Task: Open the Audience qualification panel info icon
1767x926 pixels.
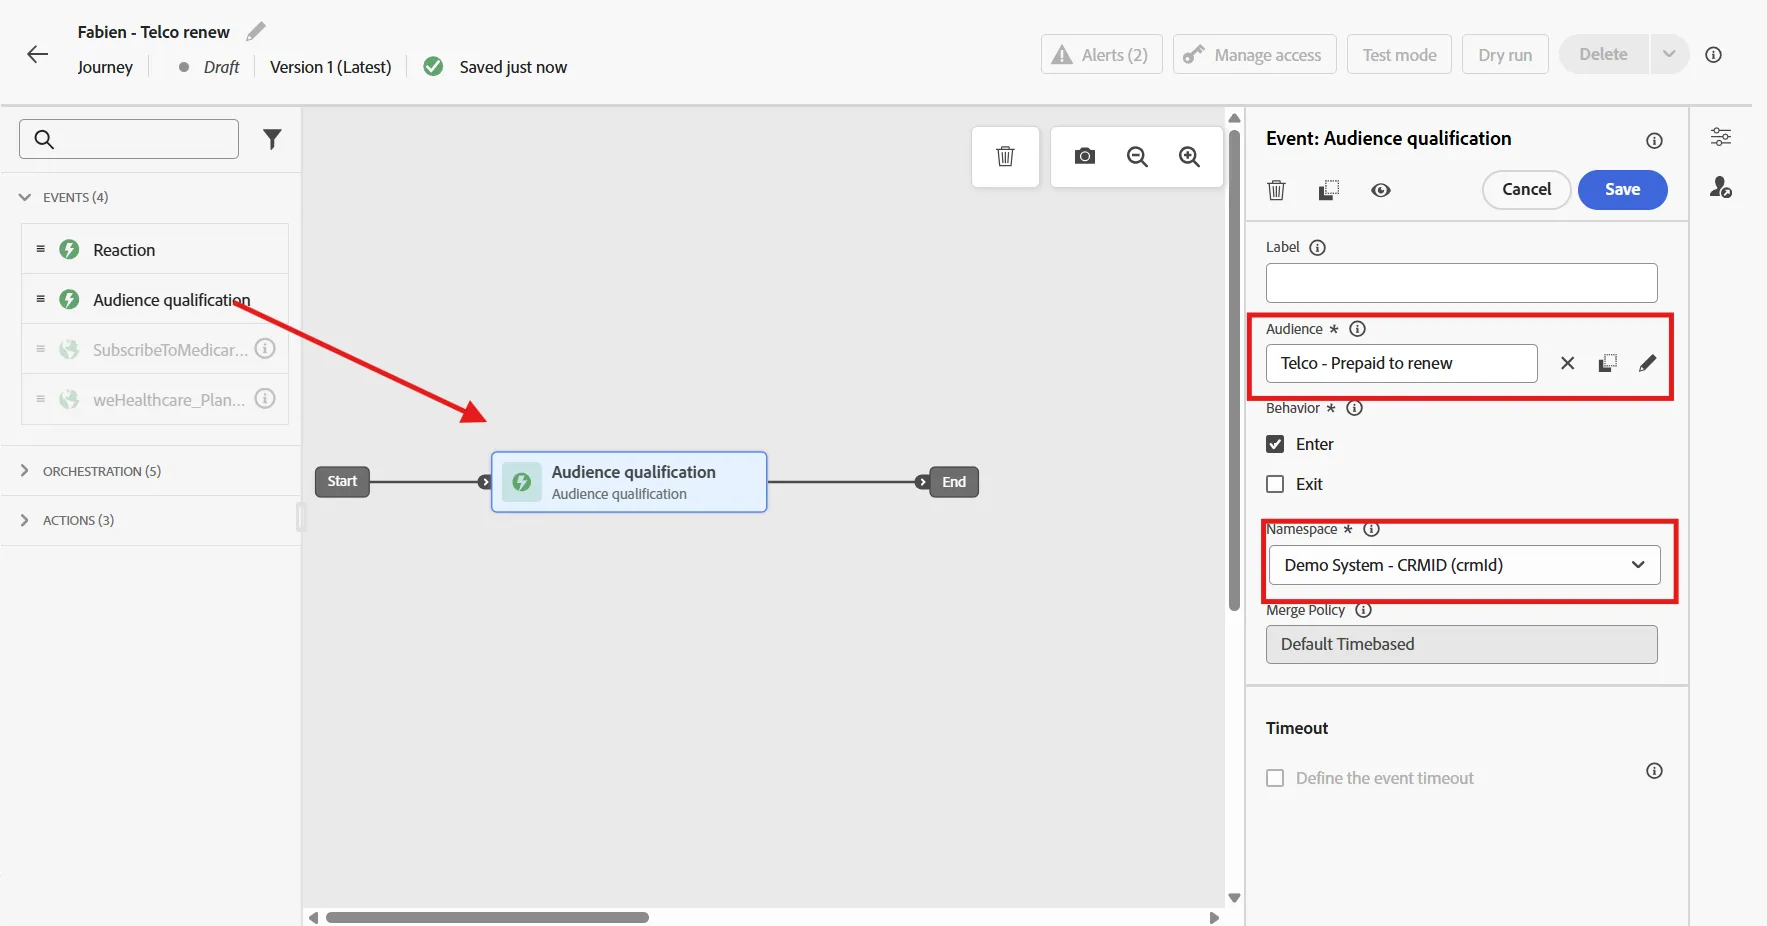Action: (x=1654, y=141)
